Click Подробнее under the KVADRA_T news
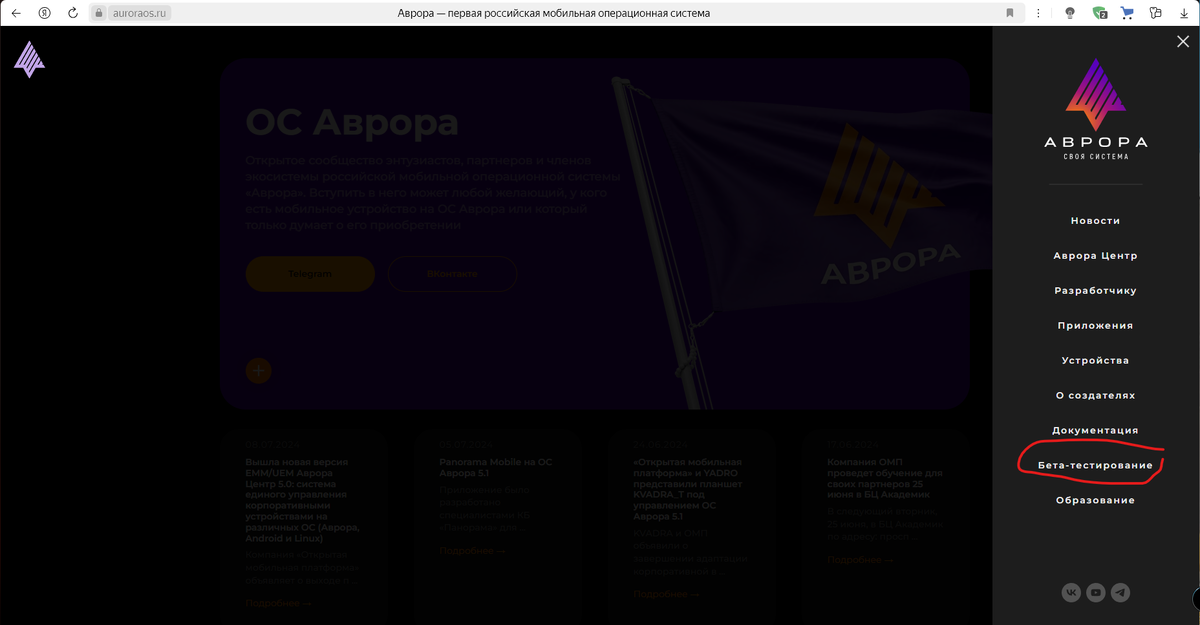 point(666,594)
